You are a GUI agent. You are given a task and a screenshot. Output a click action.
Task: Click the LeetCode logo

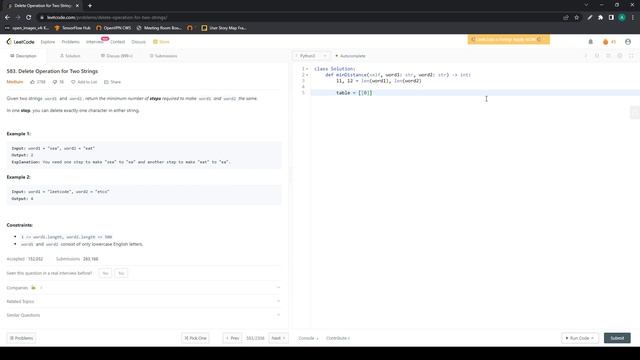20,42
